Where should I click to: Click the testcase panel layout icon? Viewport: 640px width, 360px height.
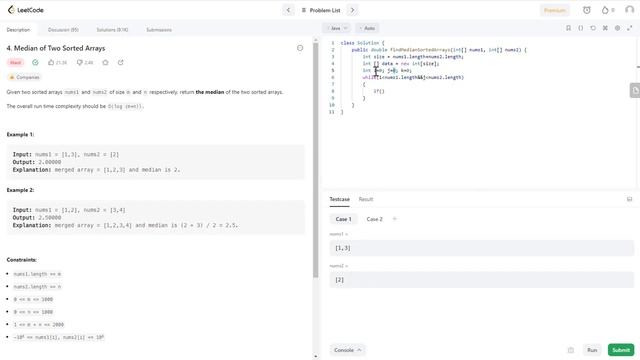coord(629,199)
